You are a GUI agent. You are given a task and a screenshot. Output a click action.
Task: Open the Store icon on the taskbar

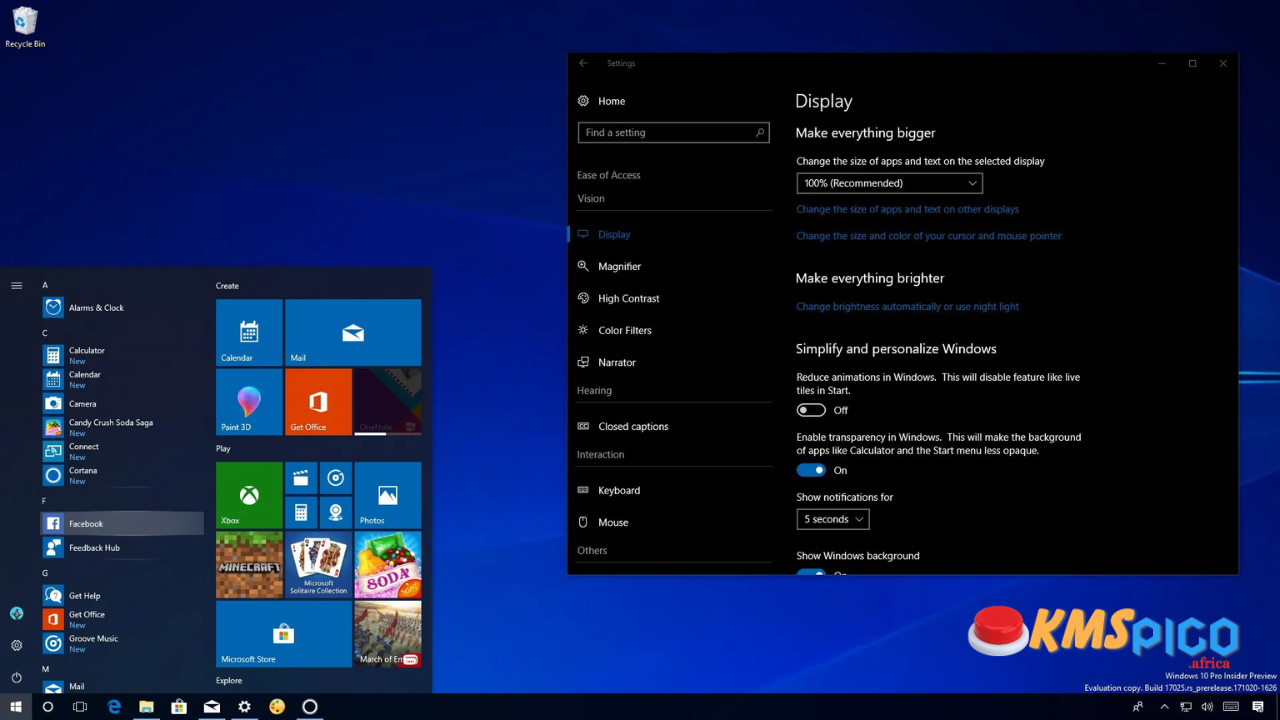click(179, 707)
